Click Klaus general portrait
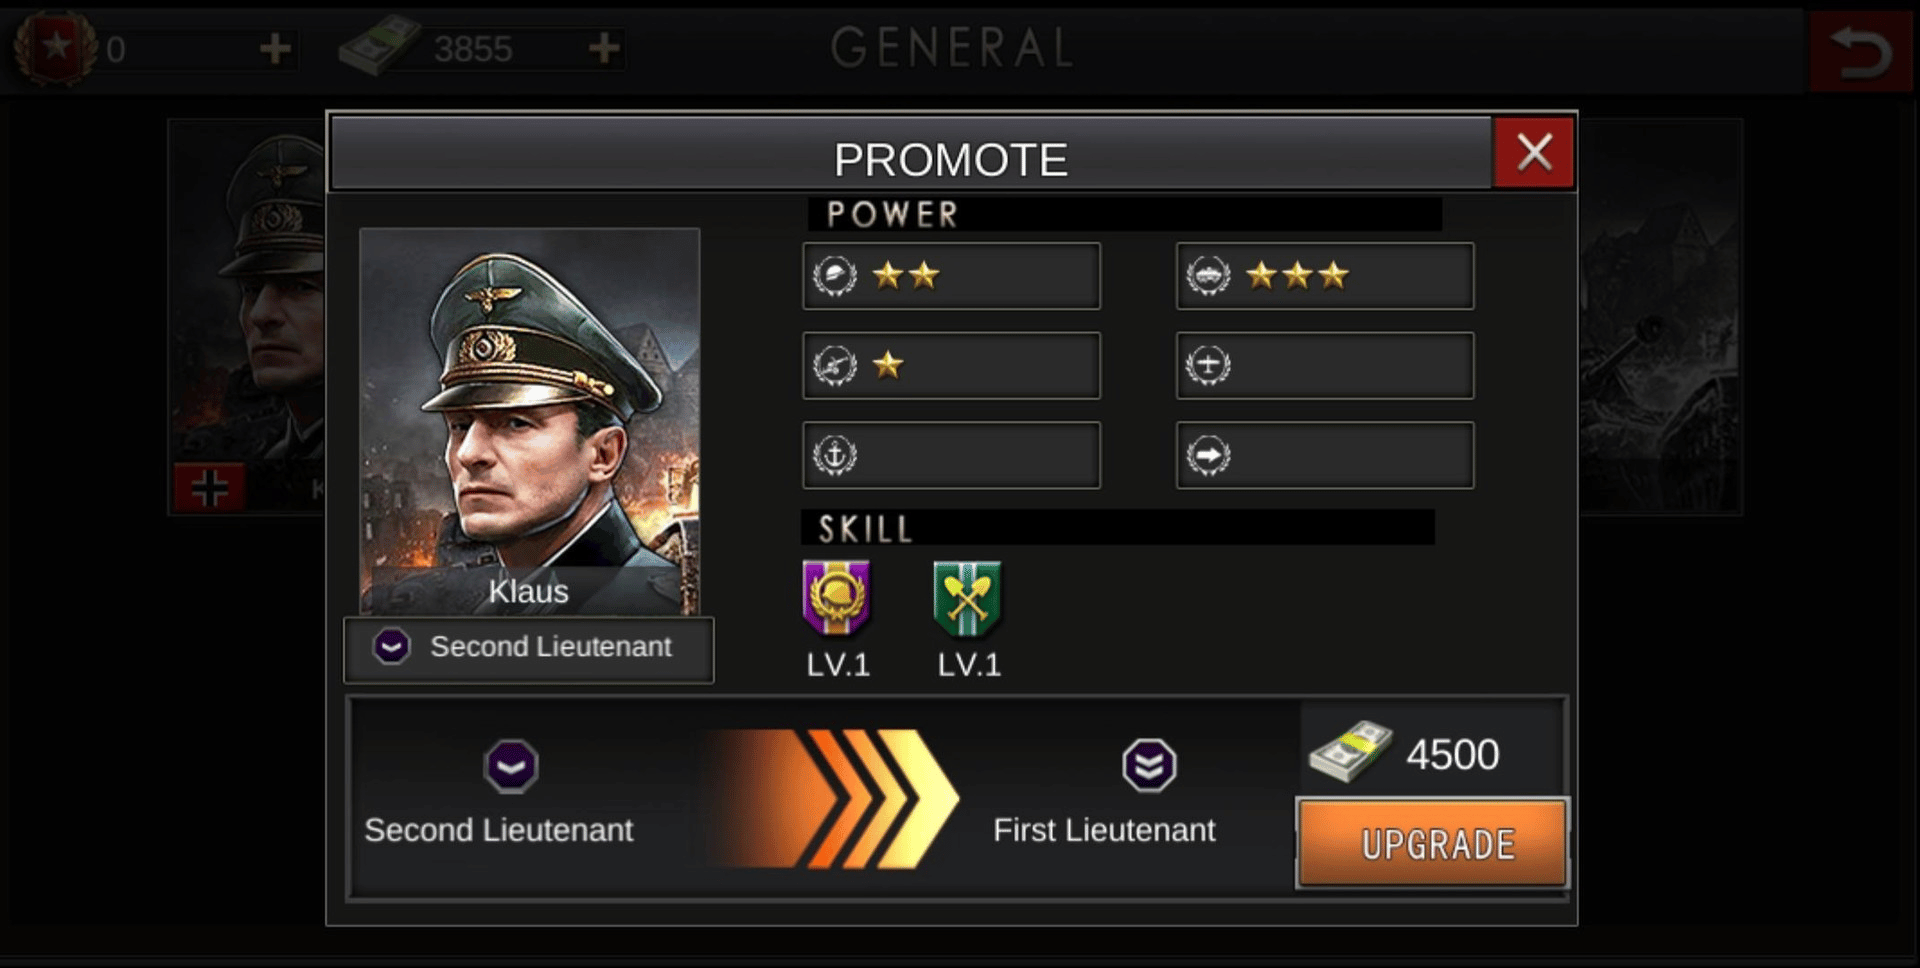The image size is (1920, 968). 529,420
